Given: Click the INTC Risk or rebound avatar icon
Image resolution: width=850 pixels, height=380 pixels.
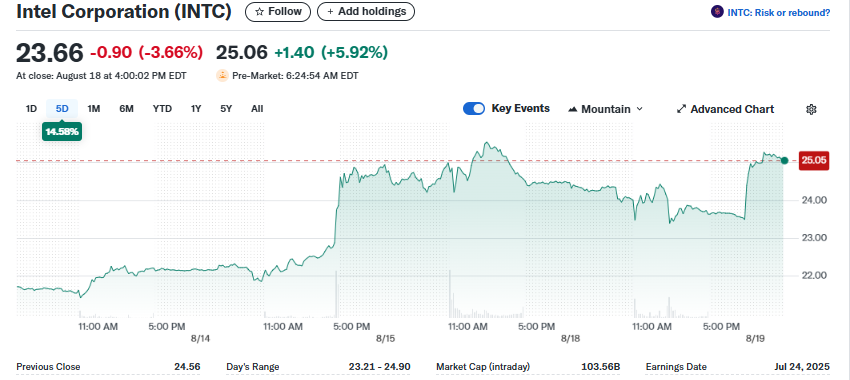Looking at the screenshot, I should (717, 11).
